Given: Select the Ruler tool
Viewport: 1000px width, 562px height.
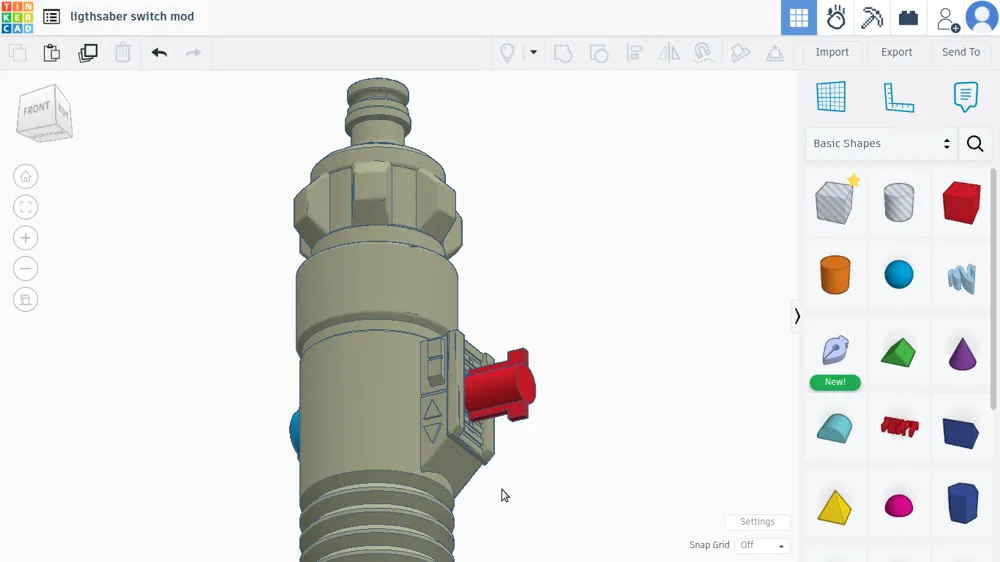Looking at the screenshot, I should pos(898,97).
